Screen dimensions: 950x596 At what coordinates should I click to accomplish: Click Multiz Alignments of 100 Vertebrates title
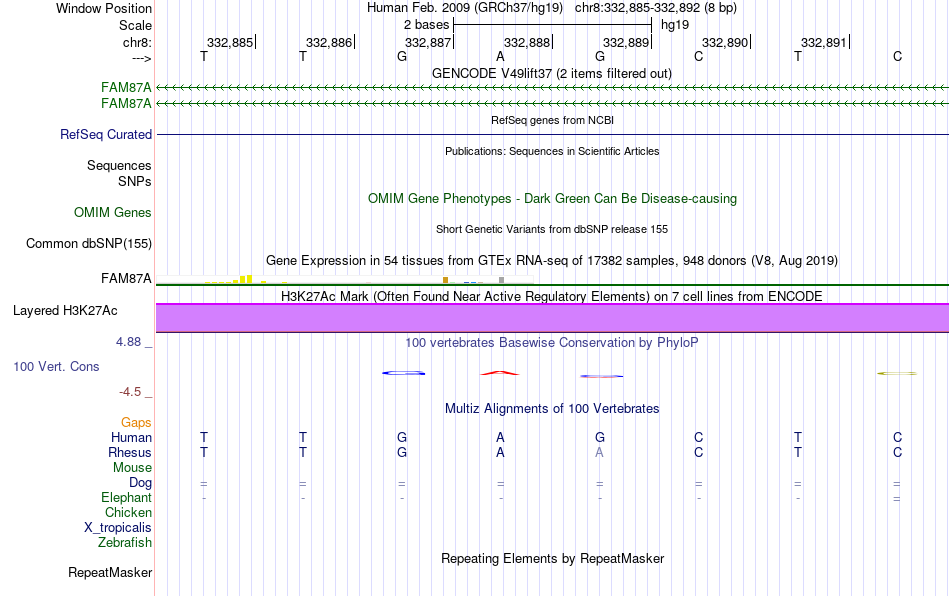[552, 408]
